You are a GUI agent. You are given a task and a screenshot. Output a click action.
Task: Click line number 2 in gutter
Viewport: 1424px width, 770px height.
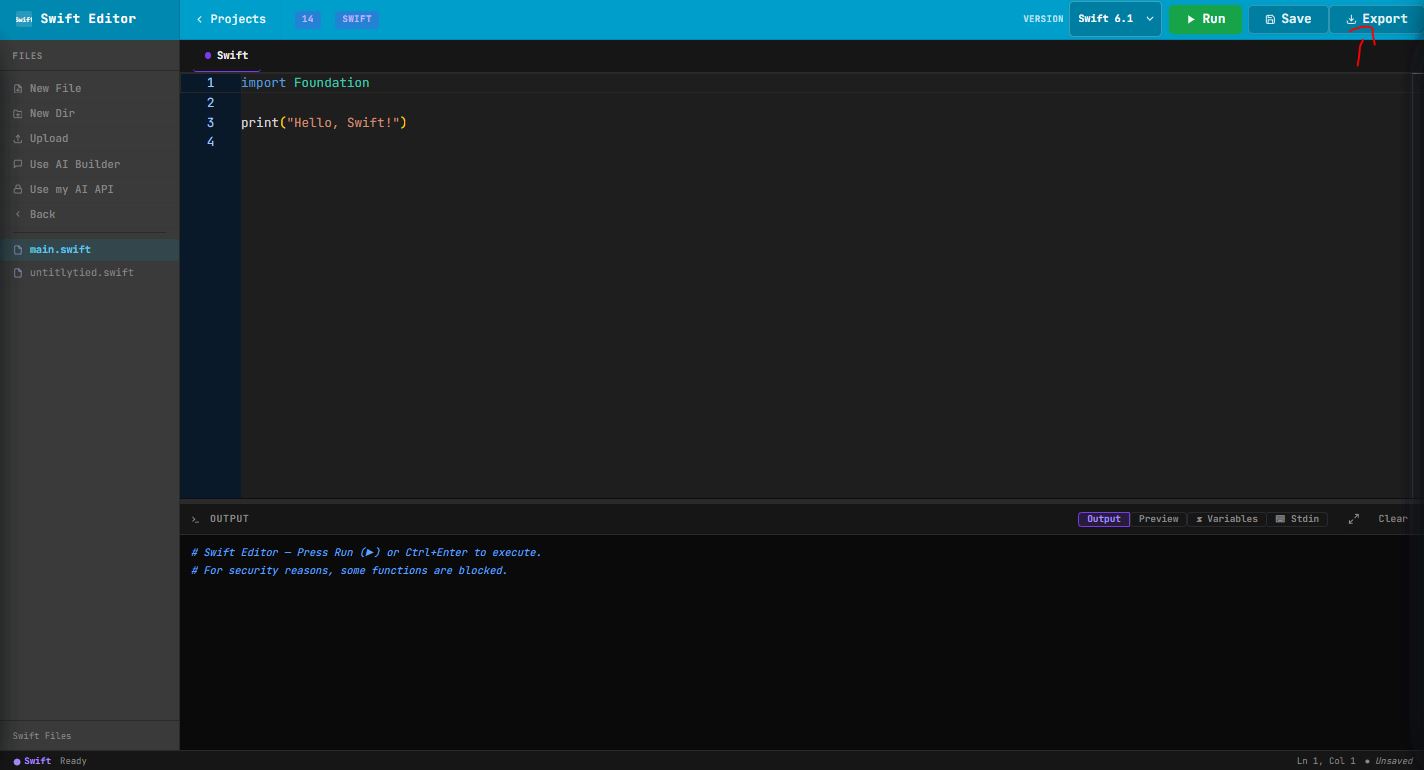coord(210,103)
